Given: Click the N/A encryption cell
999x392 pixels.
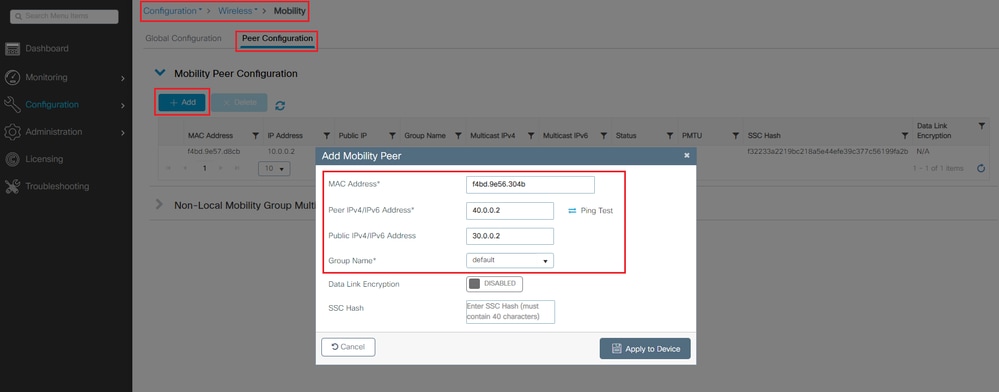Looking at the screenshot, I should pos(923,152).
